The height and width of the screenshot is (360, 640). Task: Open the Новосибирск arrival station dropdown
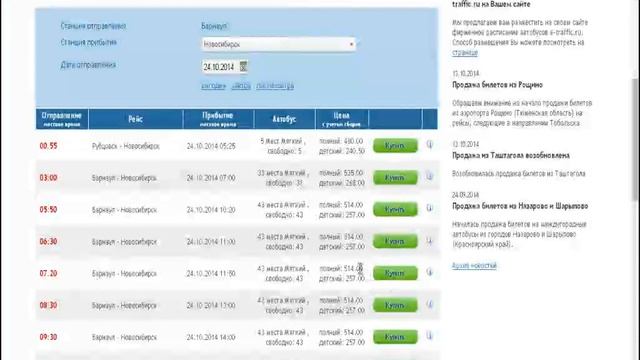click(278, 44)
